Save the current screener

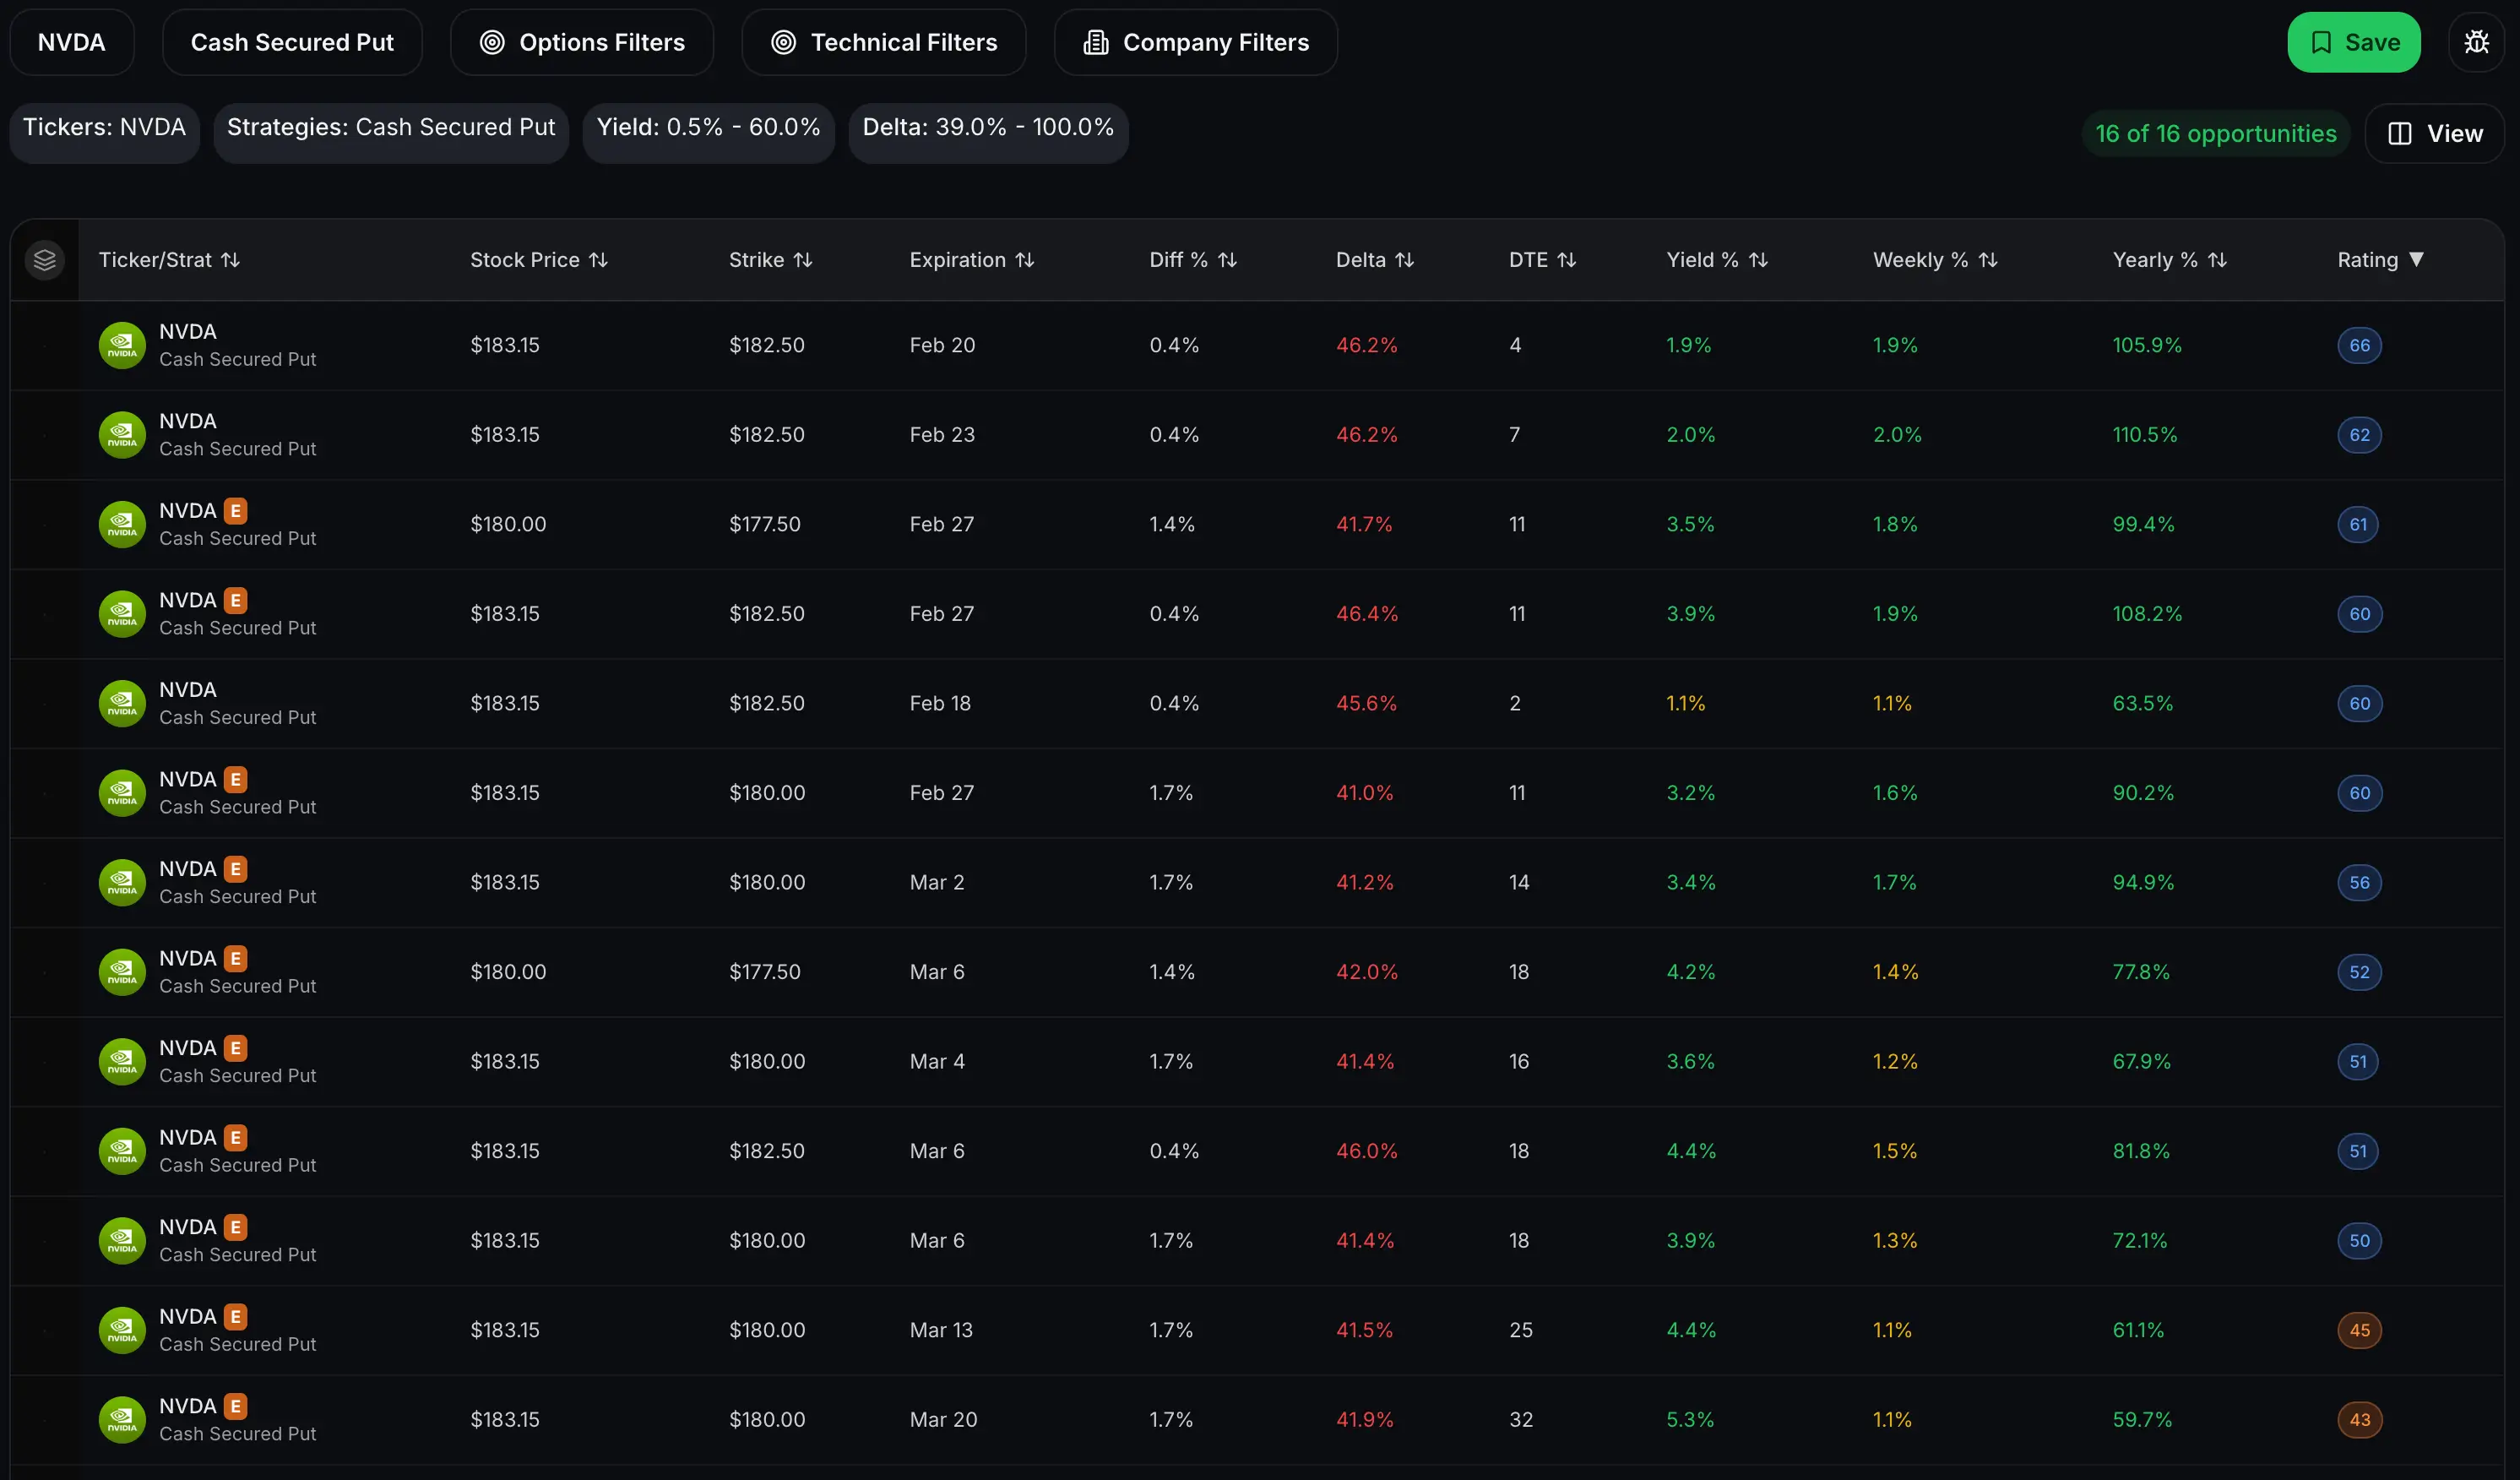[2354, 42]
